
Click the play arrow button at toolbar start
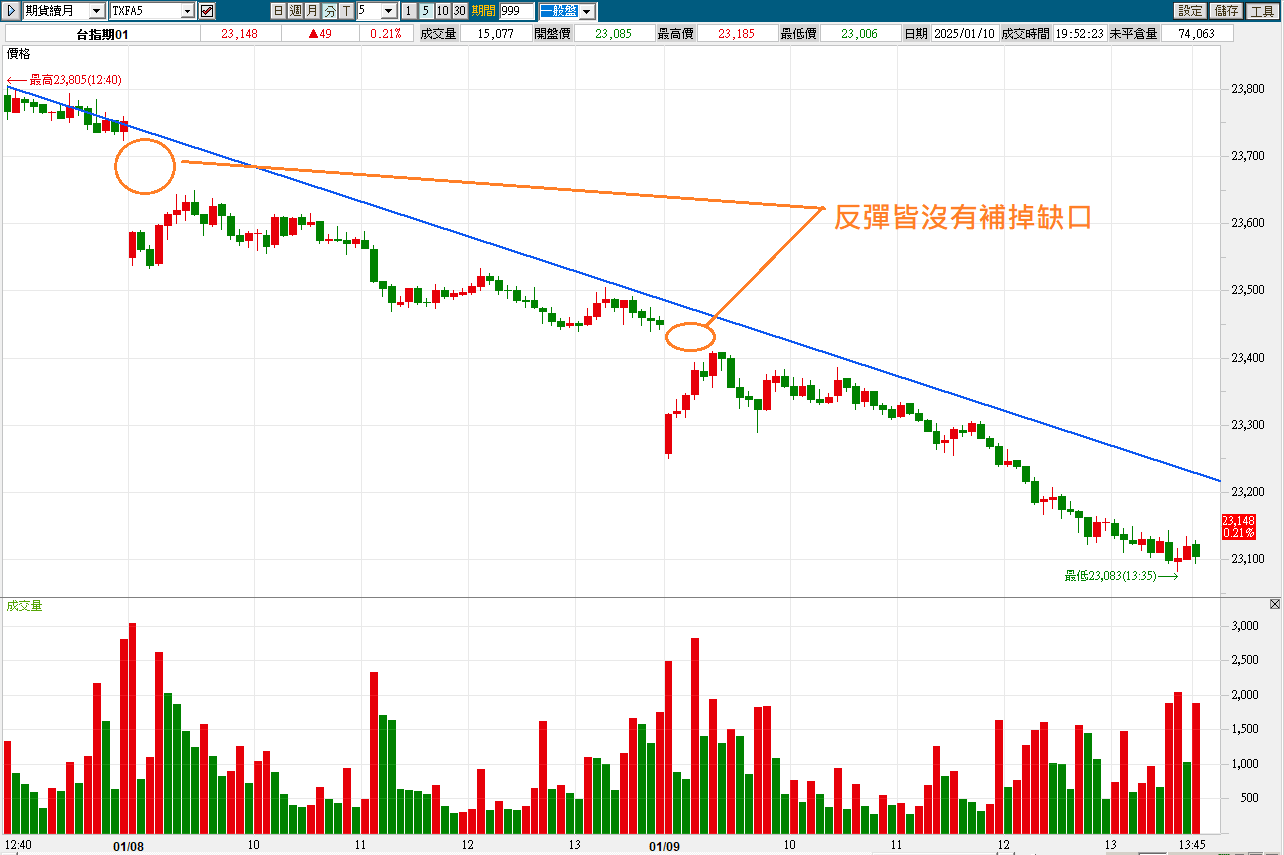(x=10, y=11)
